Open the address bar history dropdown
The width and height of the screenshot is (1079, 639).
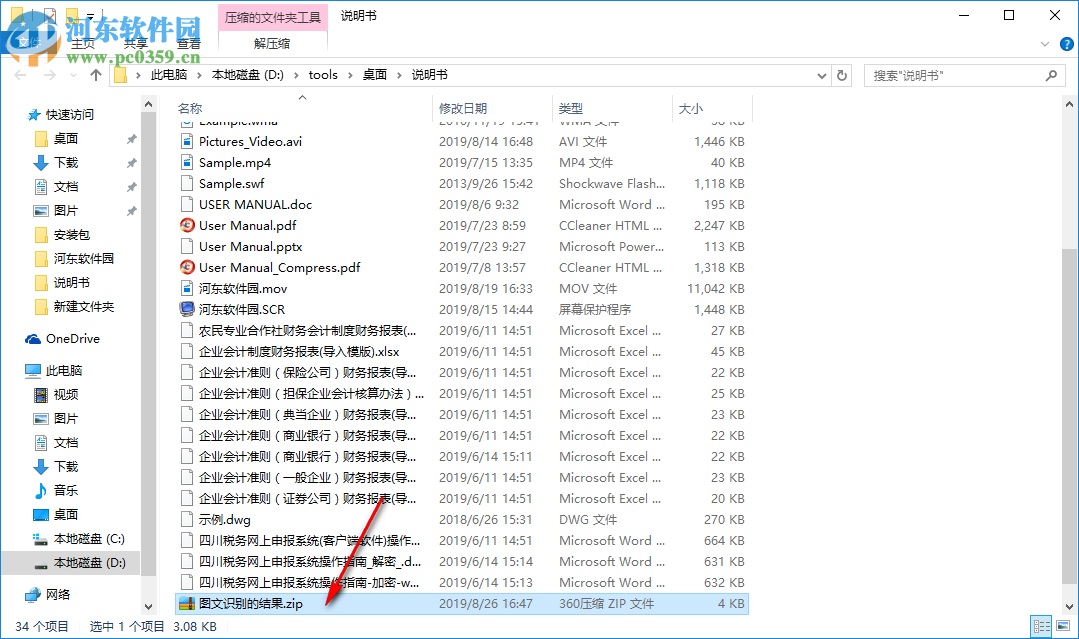tap(821, 75)
